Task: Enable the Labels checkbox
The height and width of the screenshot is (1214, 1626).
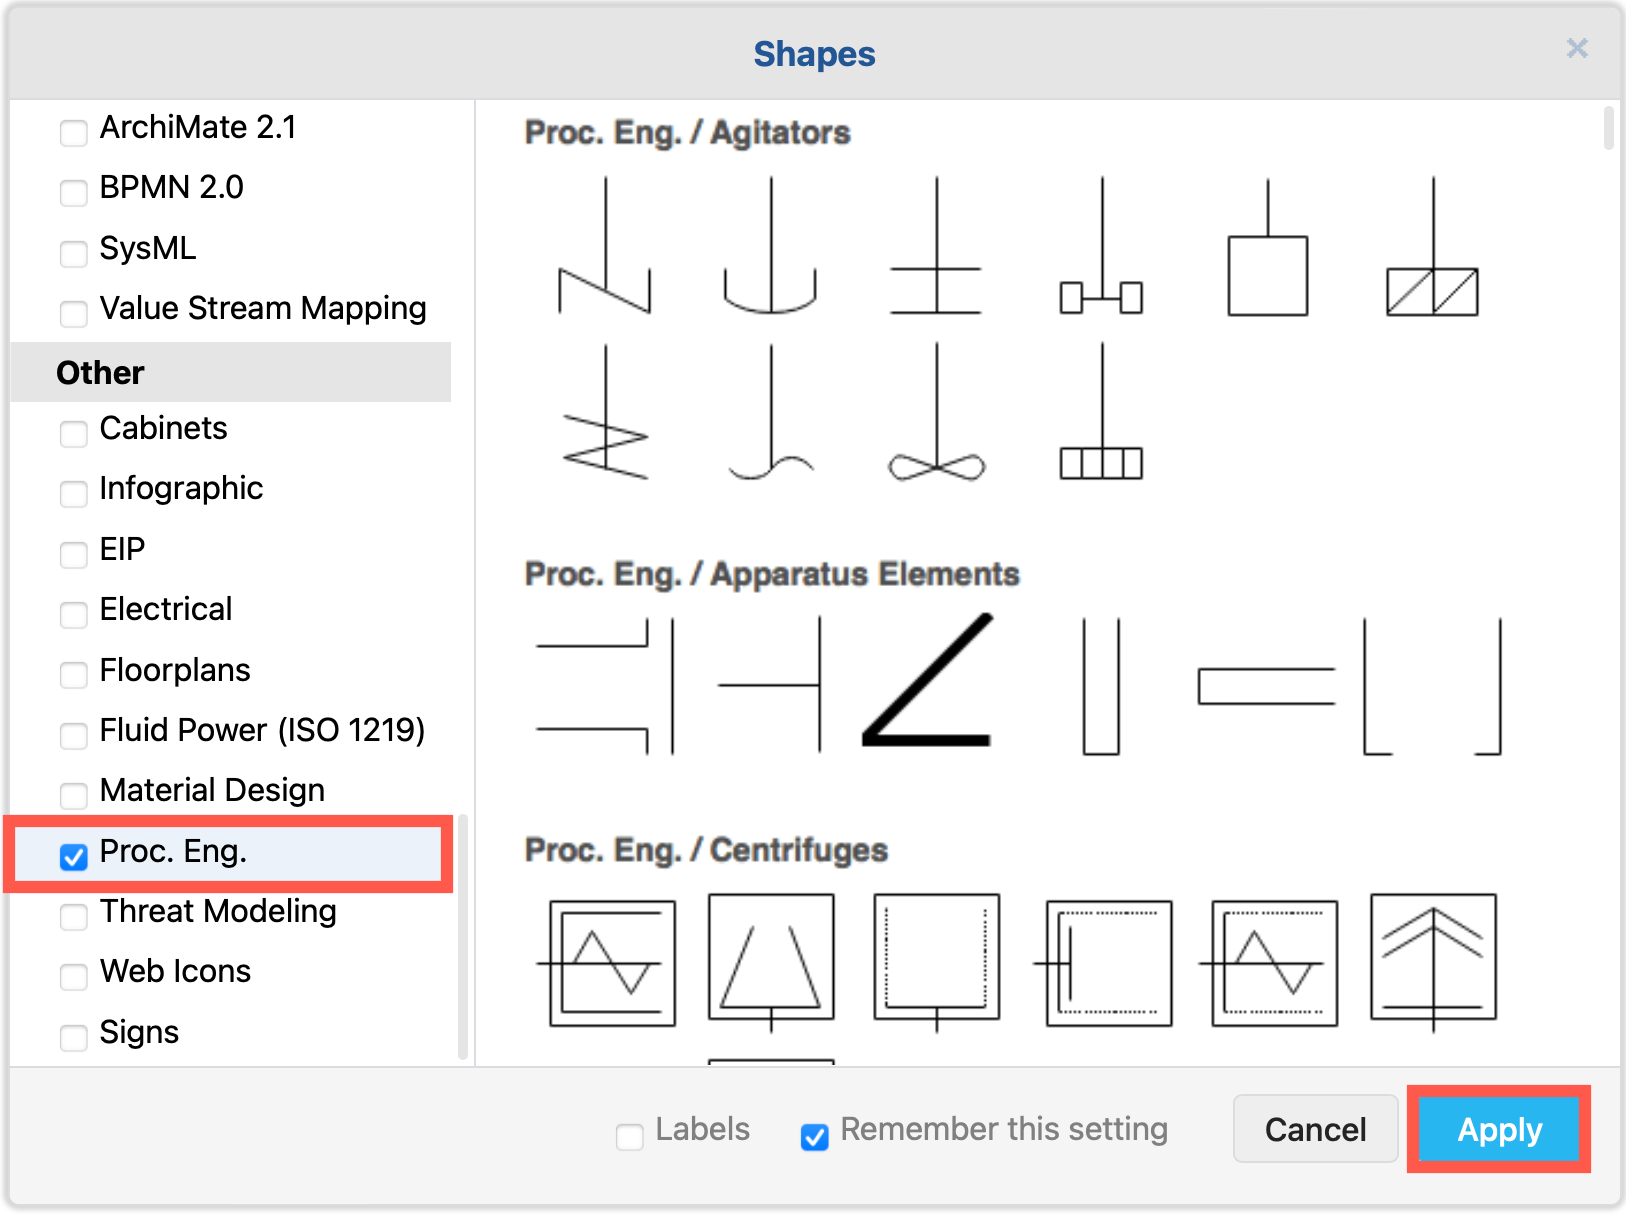Action: (629, 1136)
